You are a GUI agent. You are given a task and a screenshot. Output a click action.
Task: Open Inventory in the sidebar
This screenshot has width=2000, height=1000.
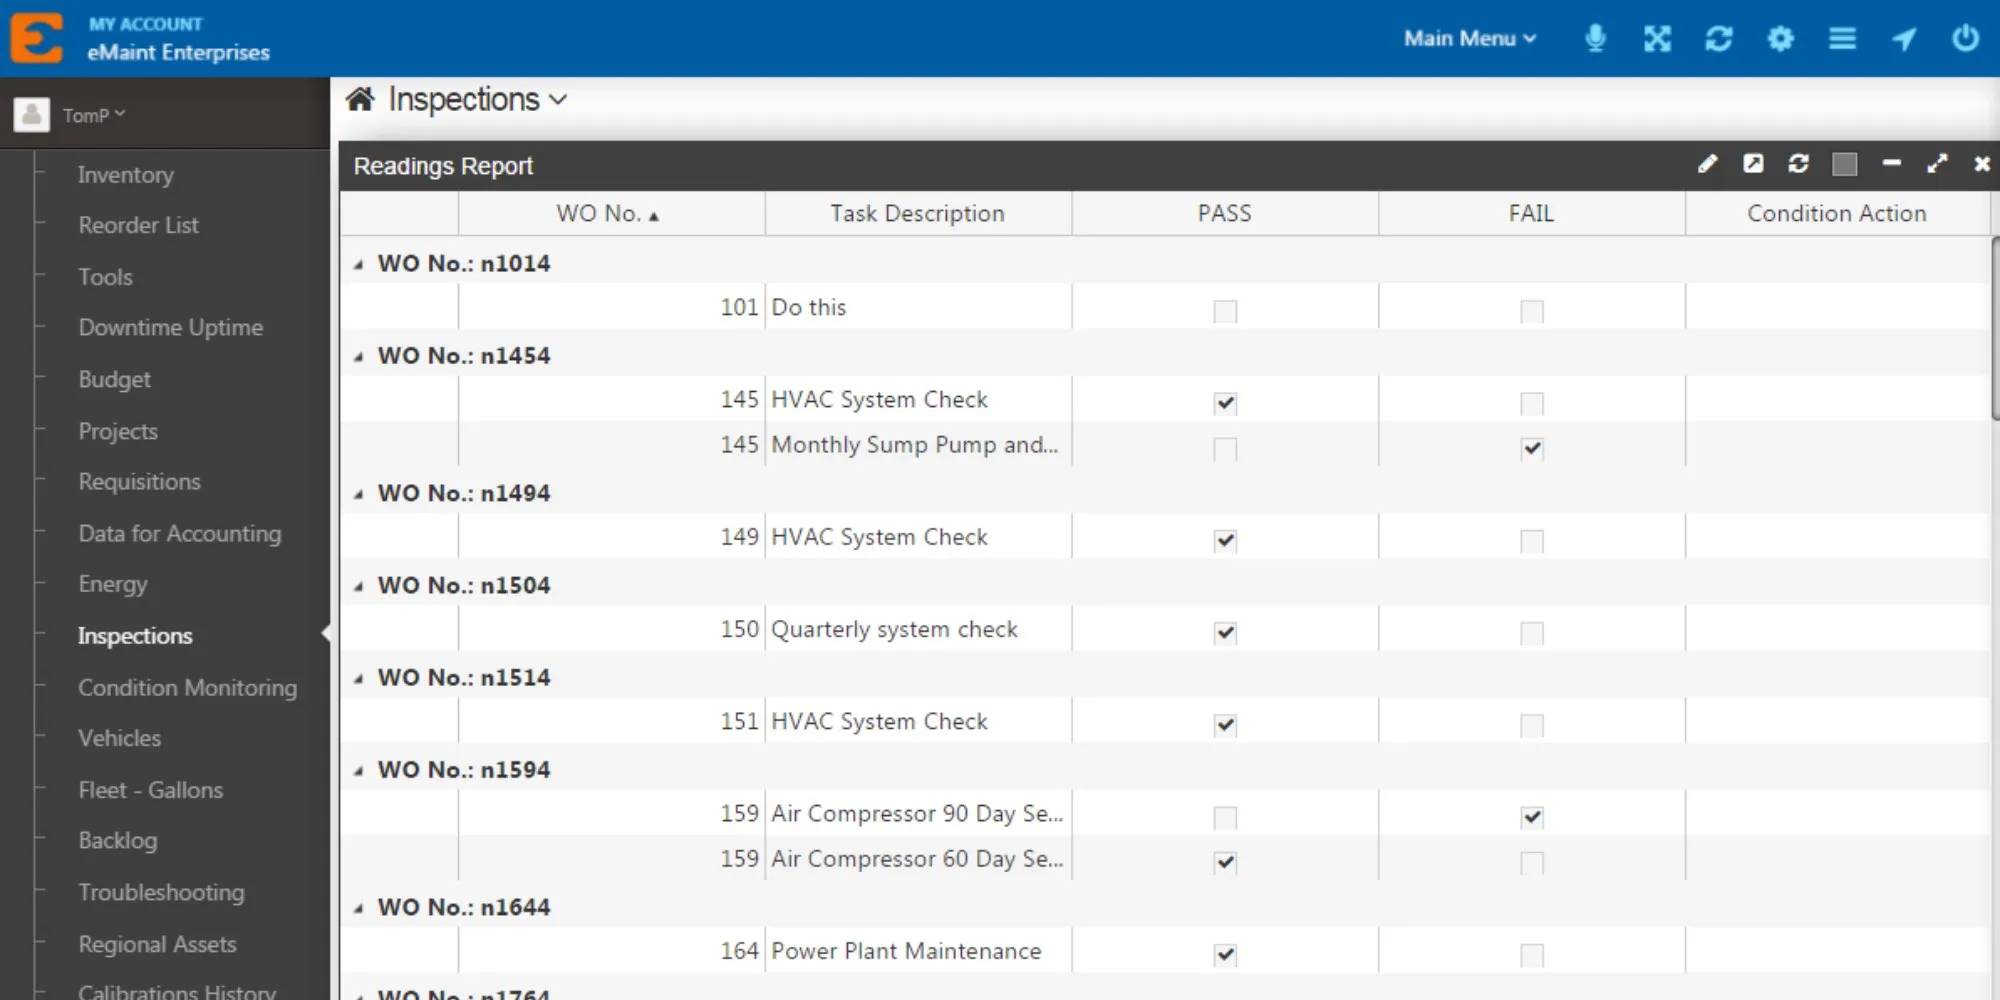pyautogui.click(x=126, y=175)
